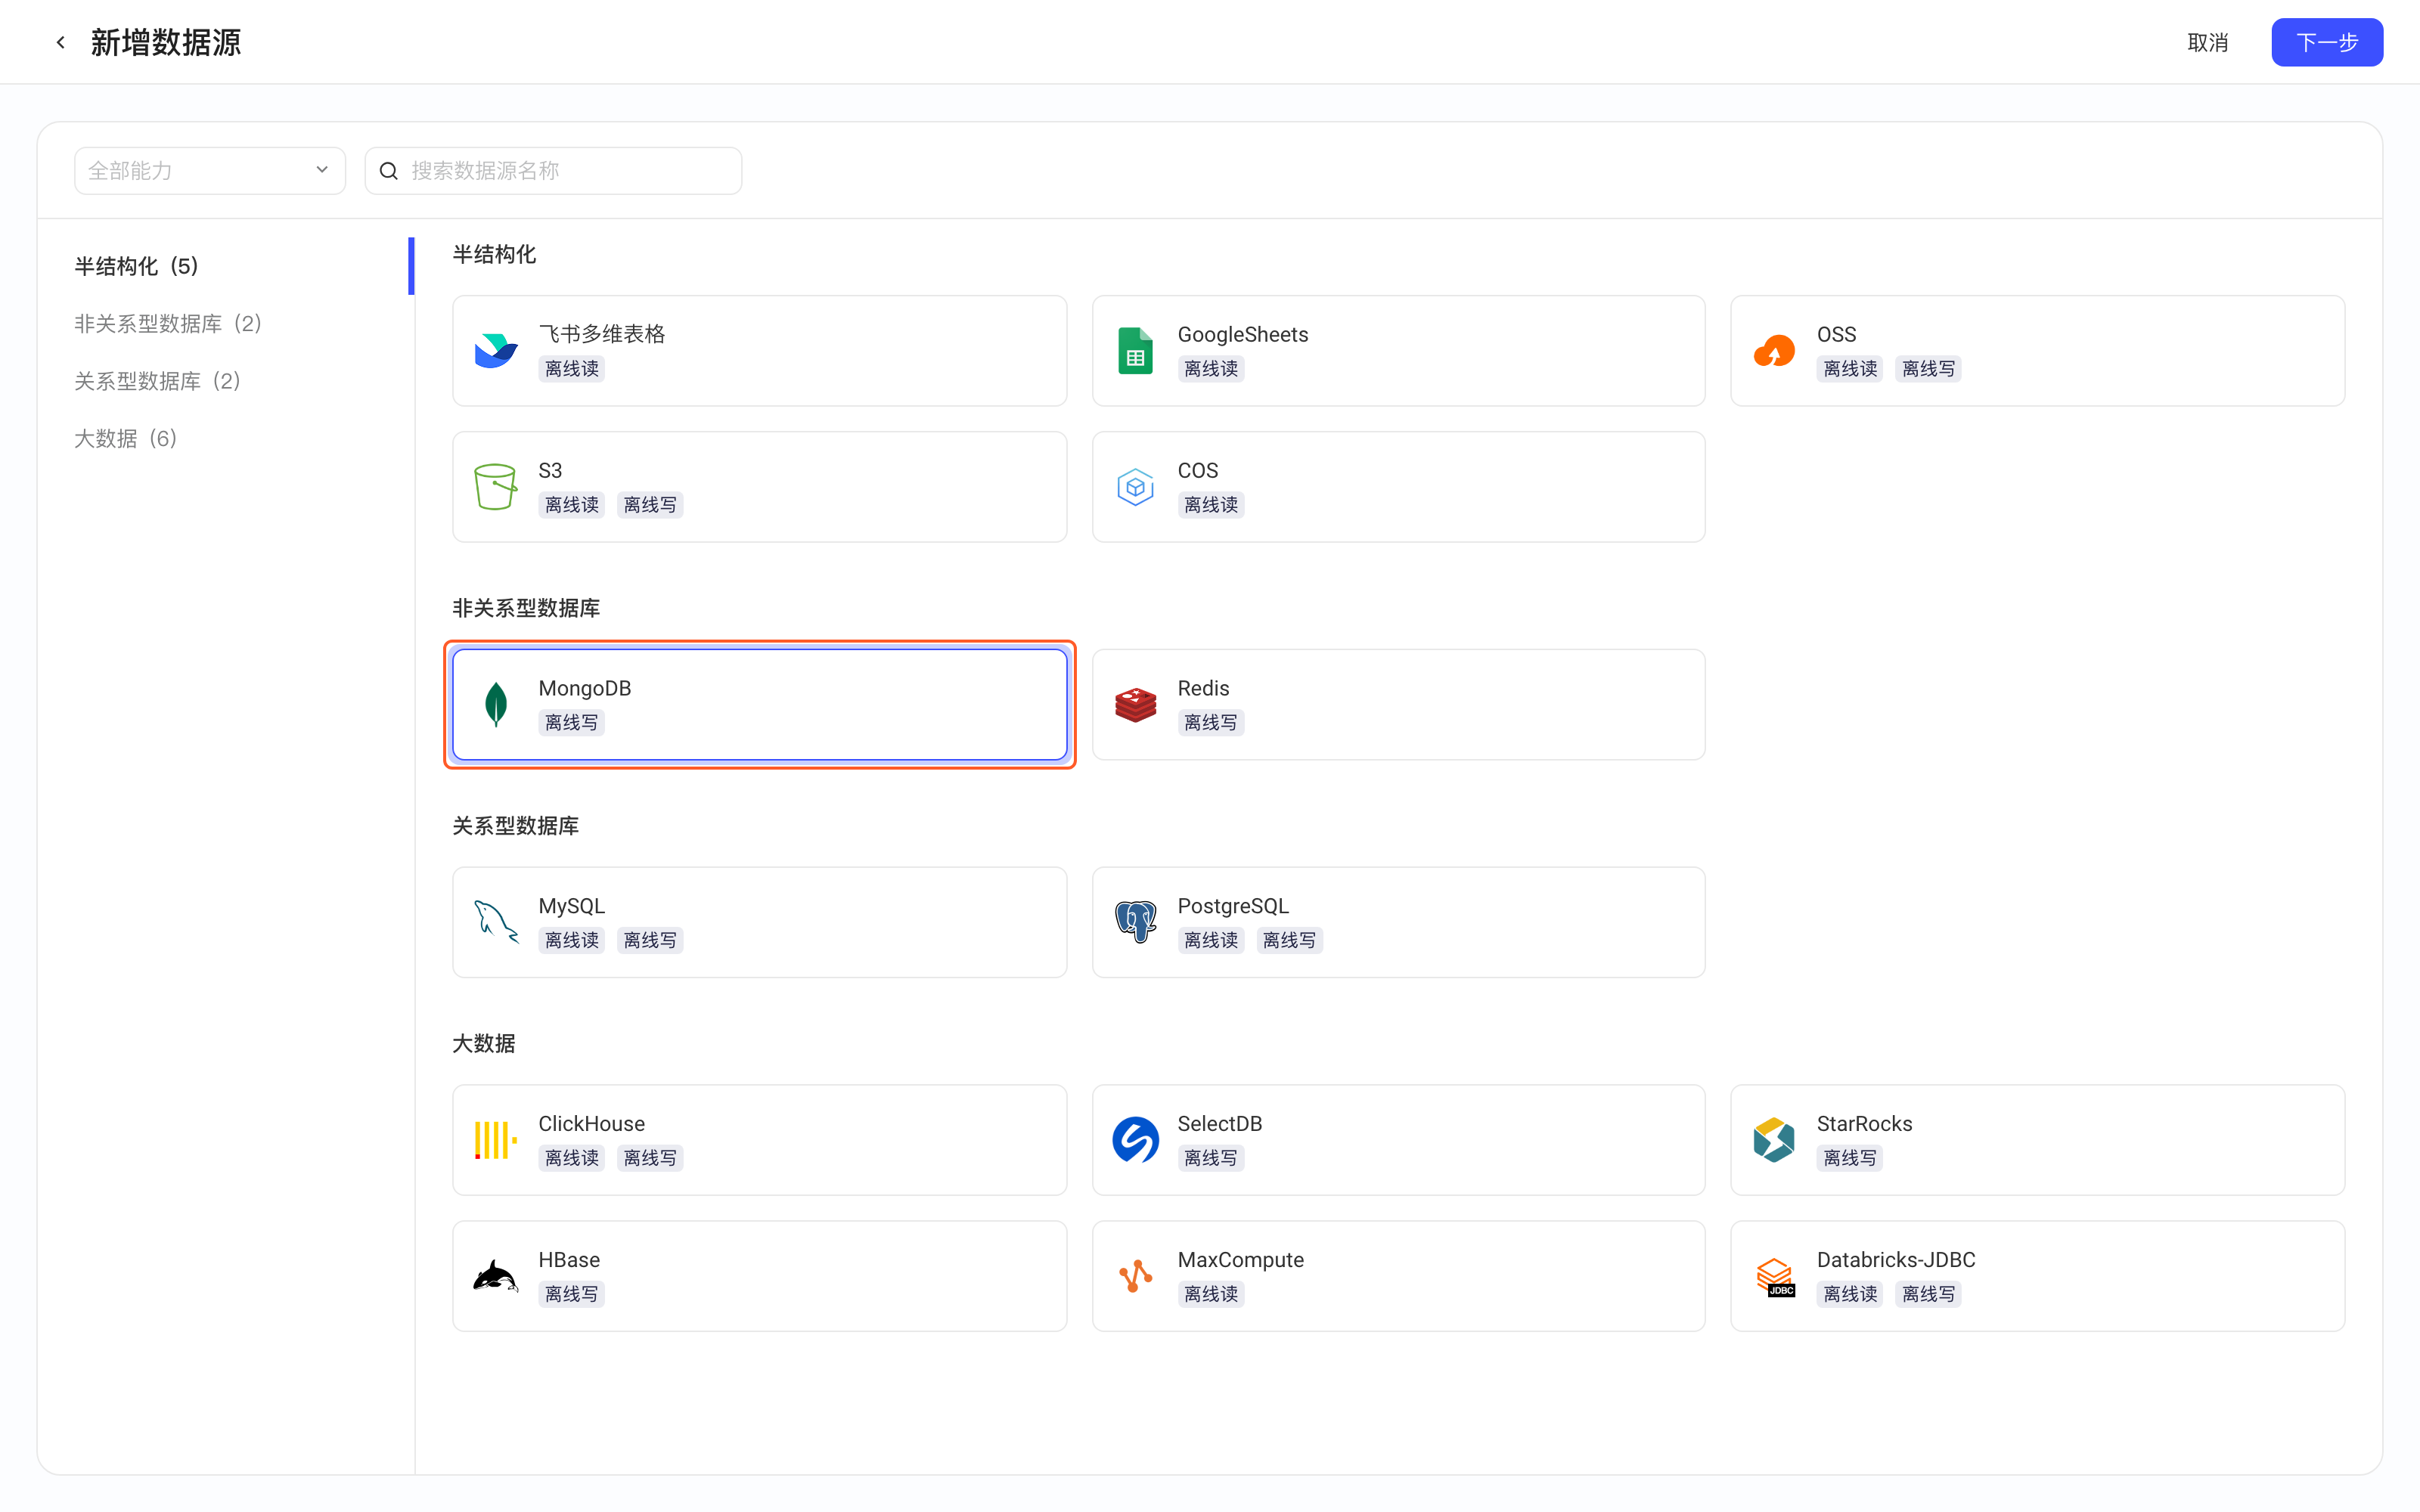
Task: Click the HBase orca icon
Action: tap(495, 1276)
